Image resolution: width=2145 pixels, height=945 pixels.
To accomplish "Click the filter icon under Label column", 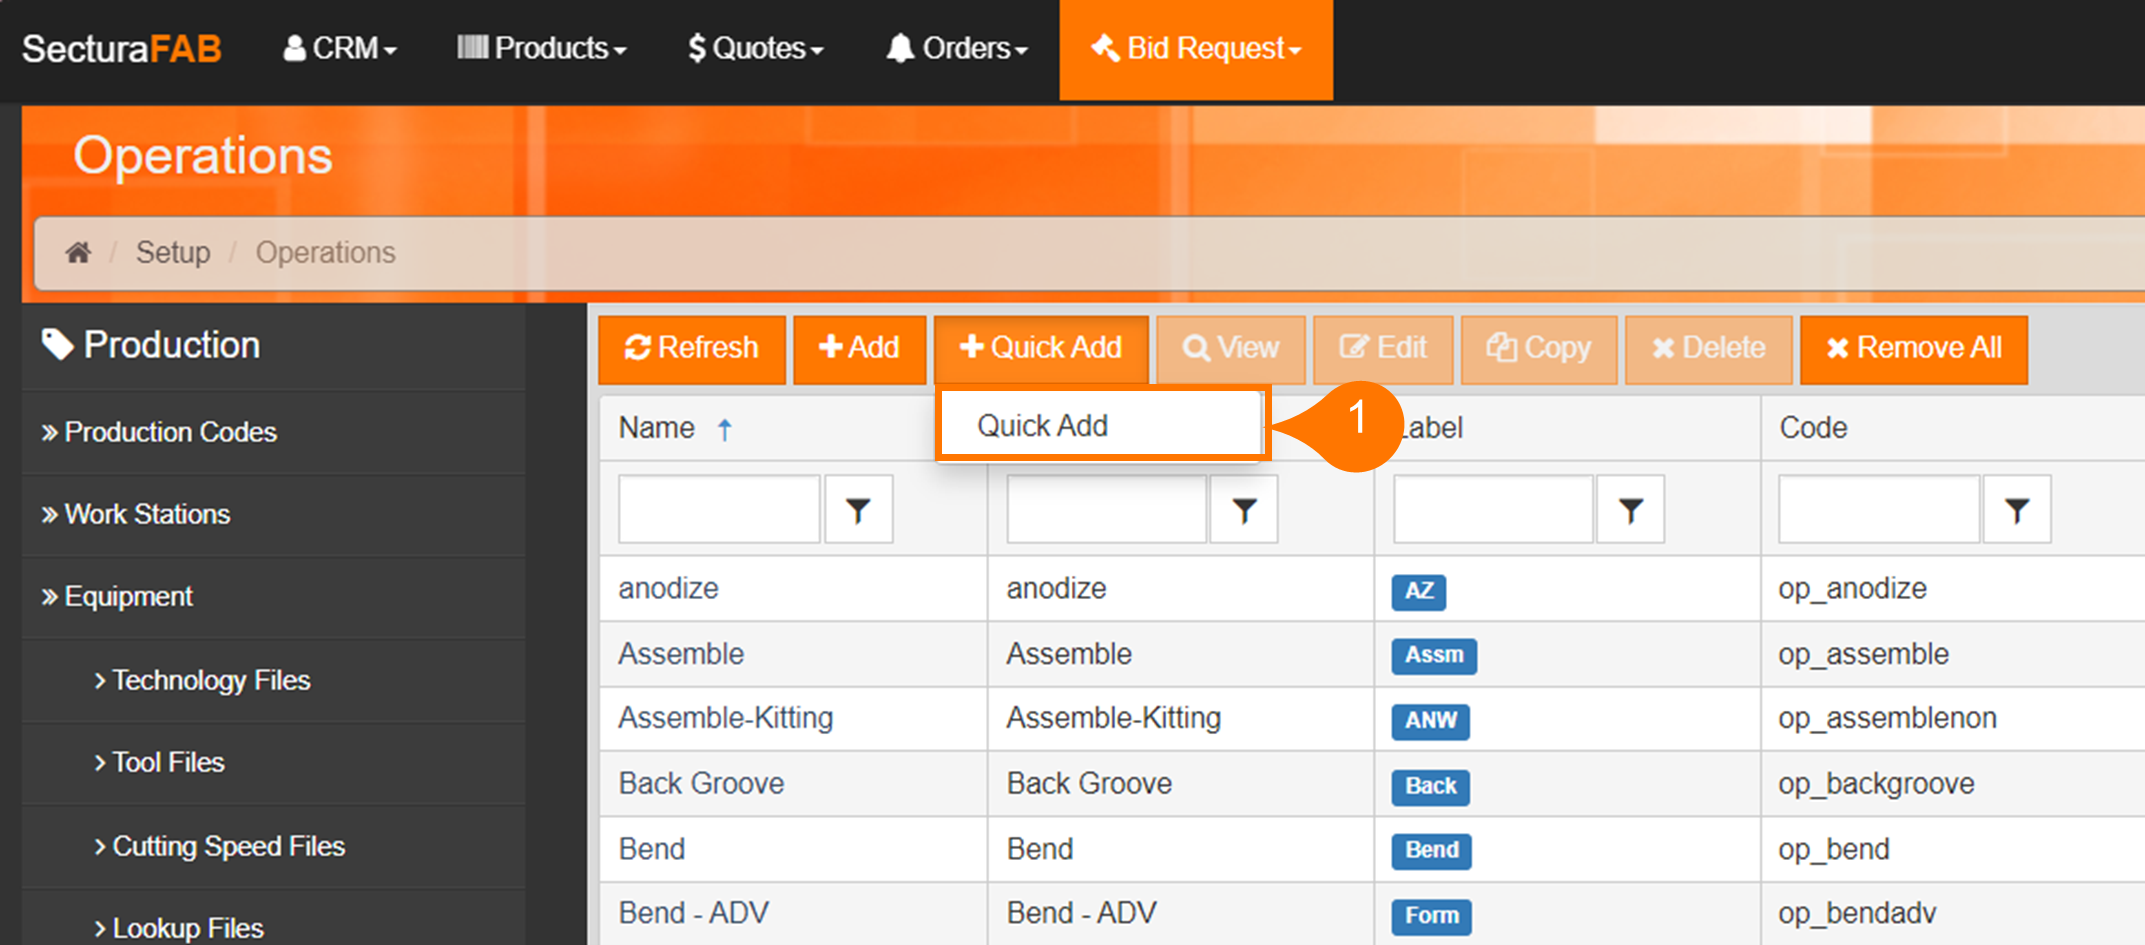I will [1630, 511].
